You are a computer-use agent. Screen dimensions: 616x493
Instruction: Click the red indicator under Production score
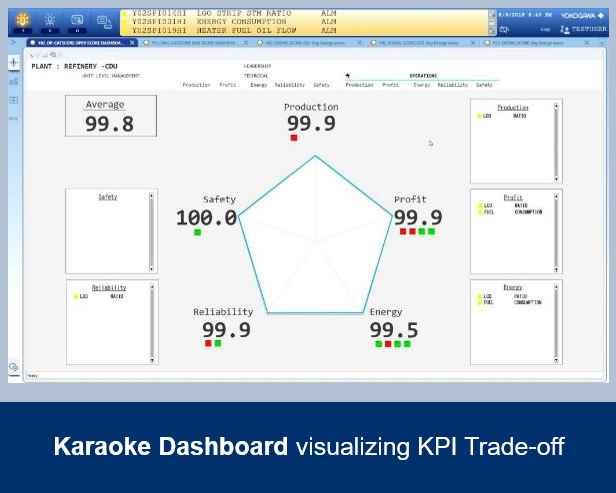click(294, 138)
